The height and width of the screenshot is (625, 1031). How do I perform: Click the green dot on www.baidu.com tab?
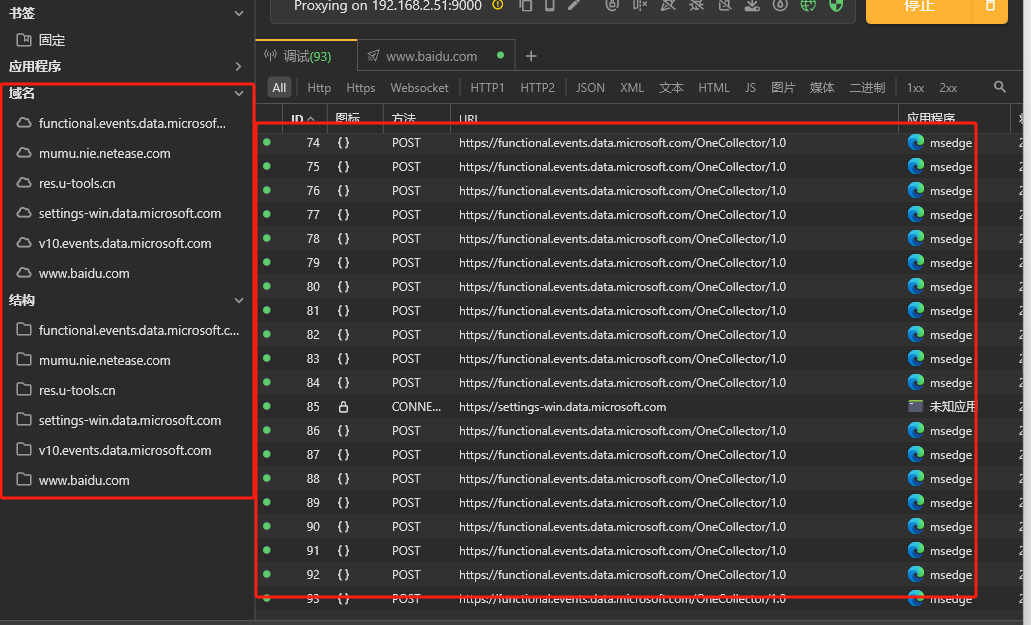500,55
